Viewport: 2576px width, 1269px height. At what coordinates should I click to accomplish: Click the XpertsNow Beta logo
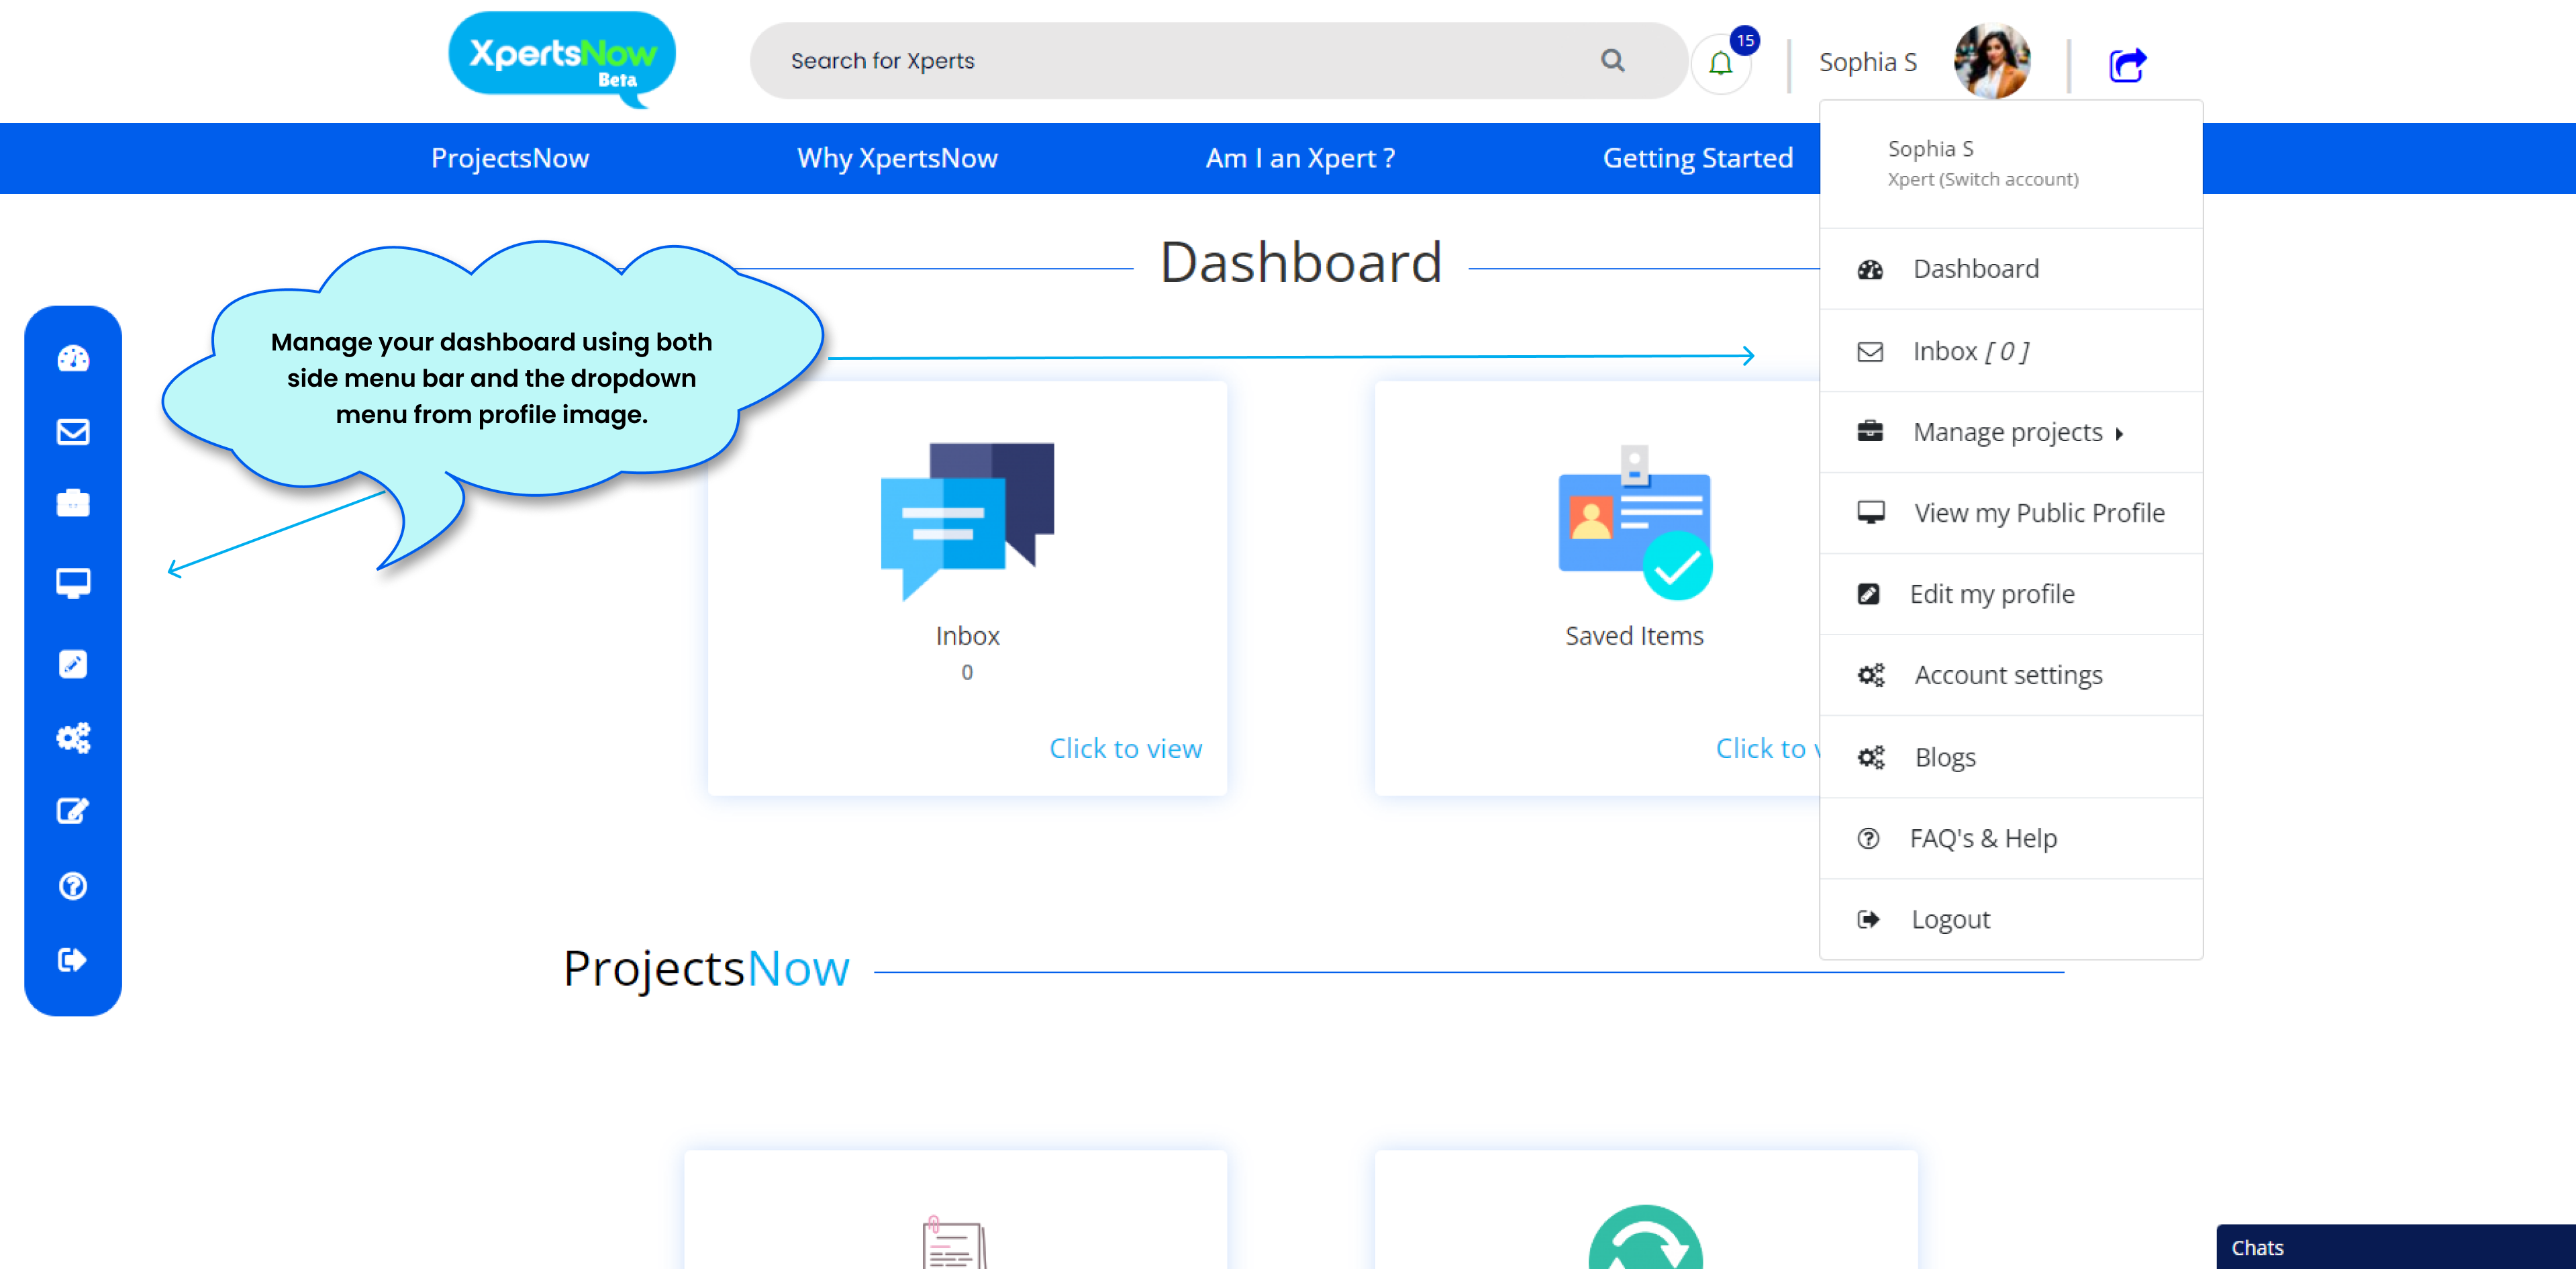pyautogui.click(x=562, y=59)
